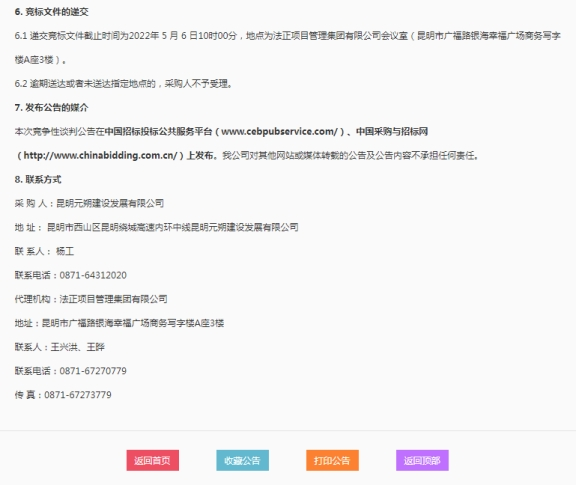Click the 中国招标投标公共服务平台 bold text
This screenshot has width=576, height=486.
coord(159,132)
